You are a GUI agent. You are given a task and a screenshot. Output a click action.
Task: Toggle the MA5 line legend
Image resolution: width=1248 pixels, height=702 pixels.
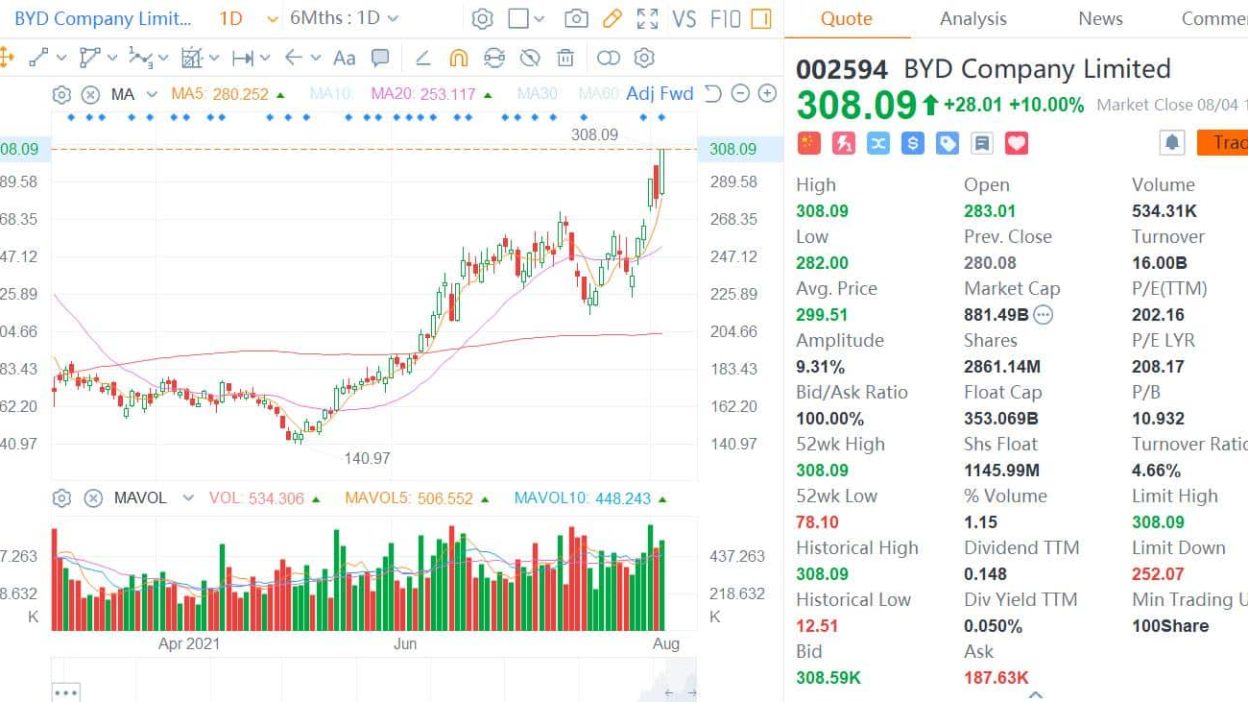pos(228,94)
